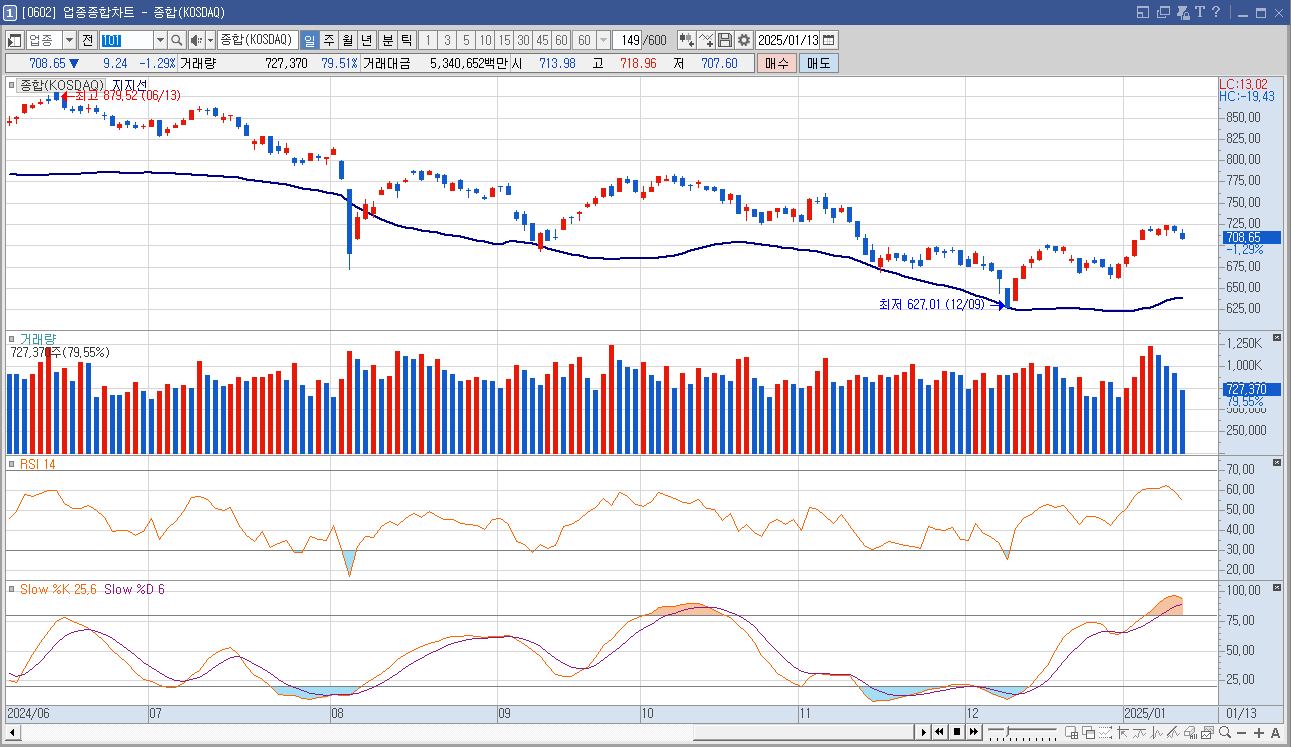Open the 101 code dropdown arrow
The width and height of the screenshot is (1291, 747).
click(x=160, y=40)
